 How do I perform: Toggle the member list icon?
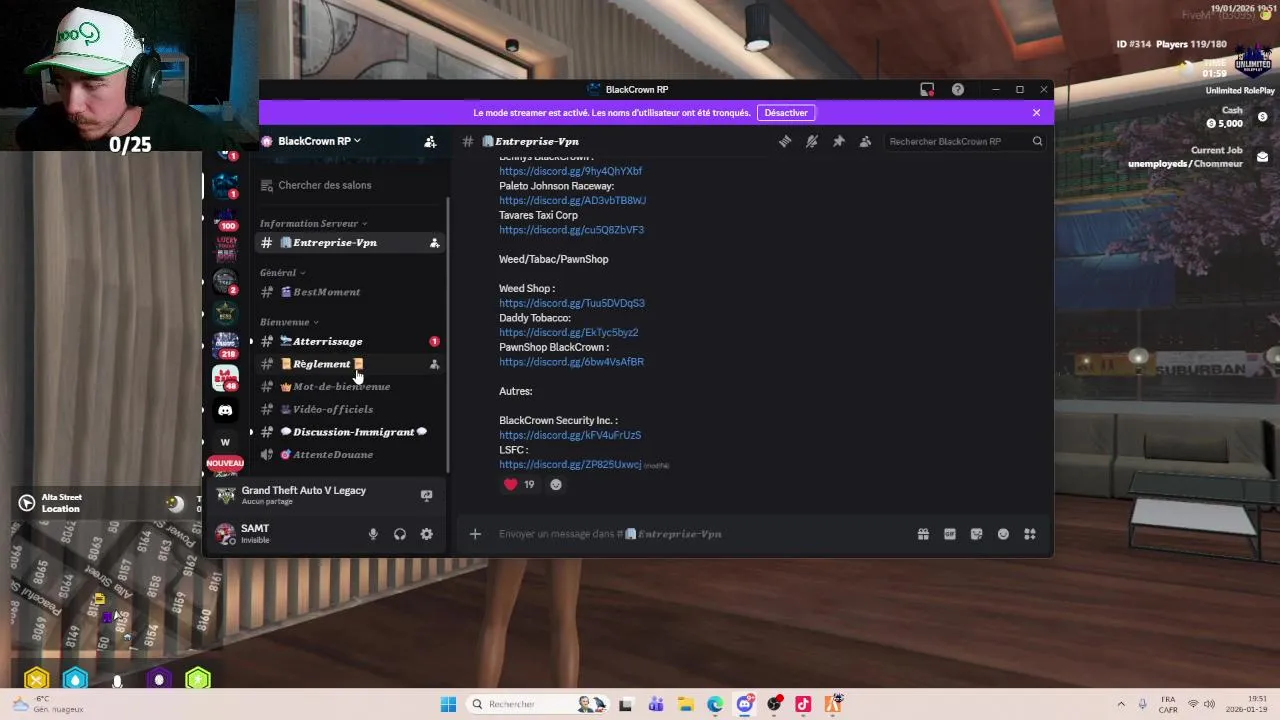pyautogui.click(x=865, y=142)
